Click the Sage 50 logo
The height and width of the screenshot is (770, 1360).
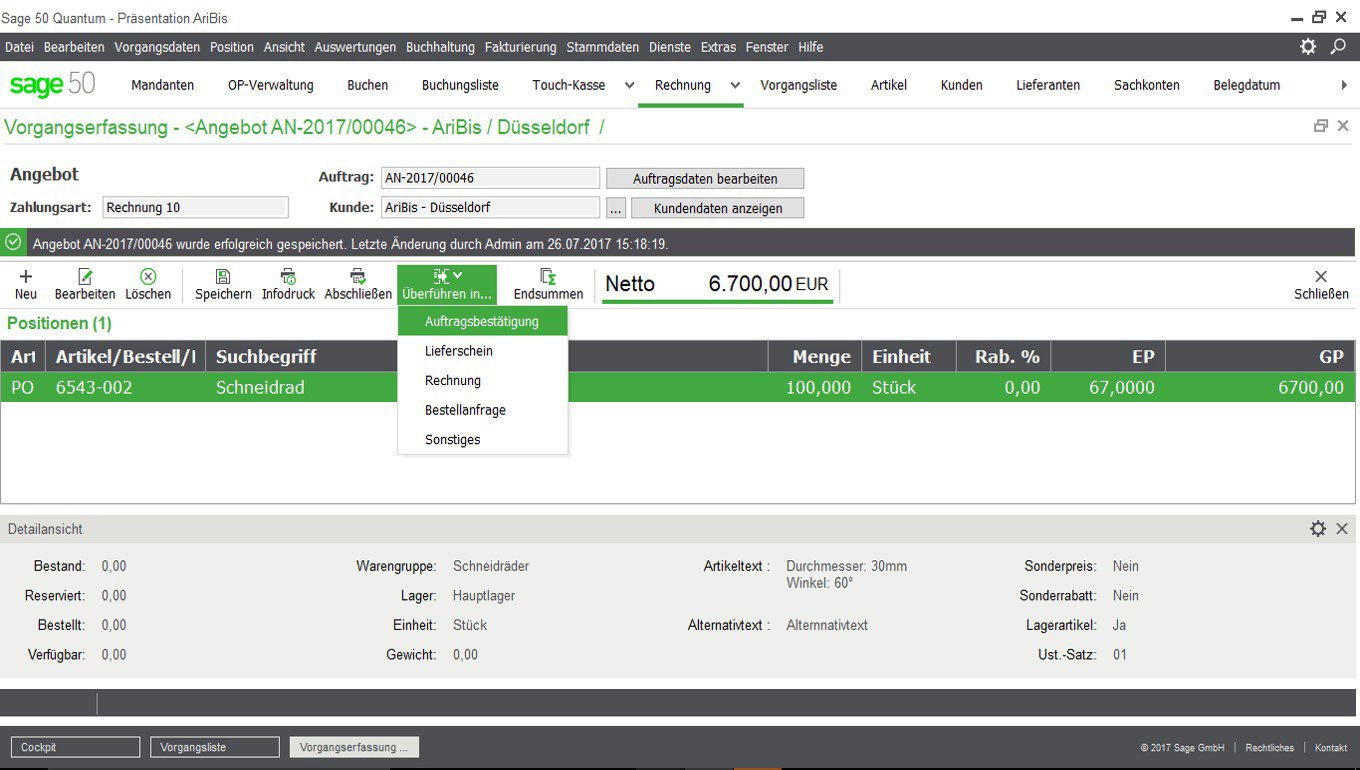(53, 85)
